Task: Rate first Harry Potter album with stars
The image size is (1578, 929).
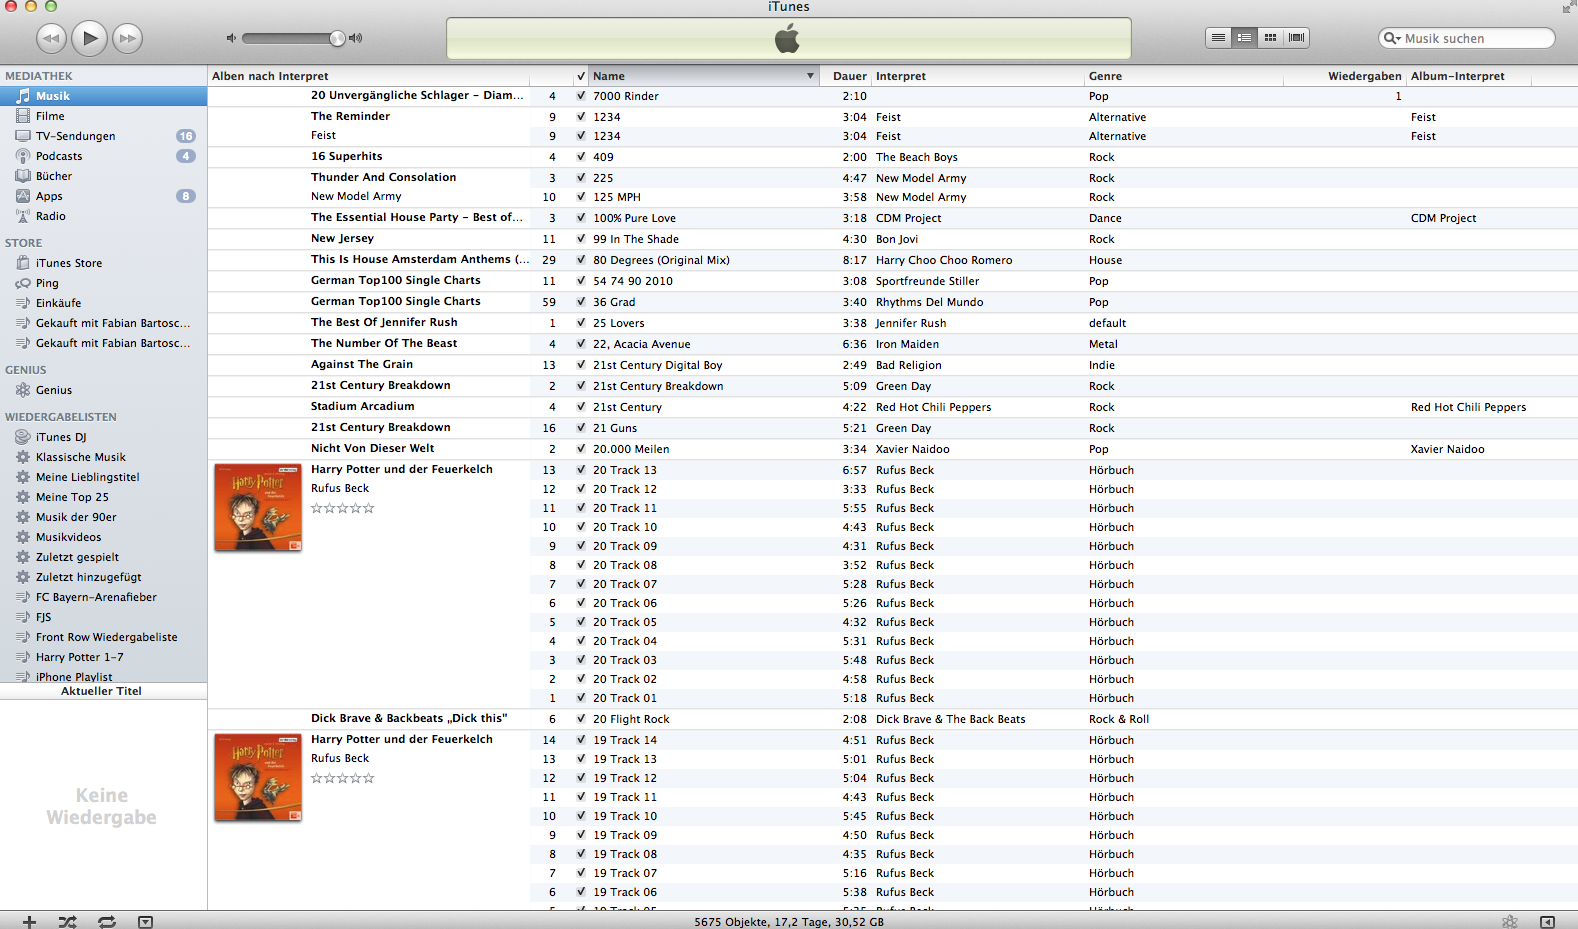Action: pos(343,508)
